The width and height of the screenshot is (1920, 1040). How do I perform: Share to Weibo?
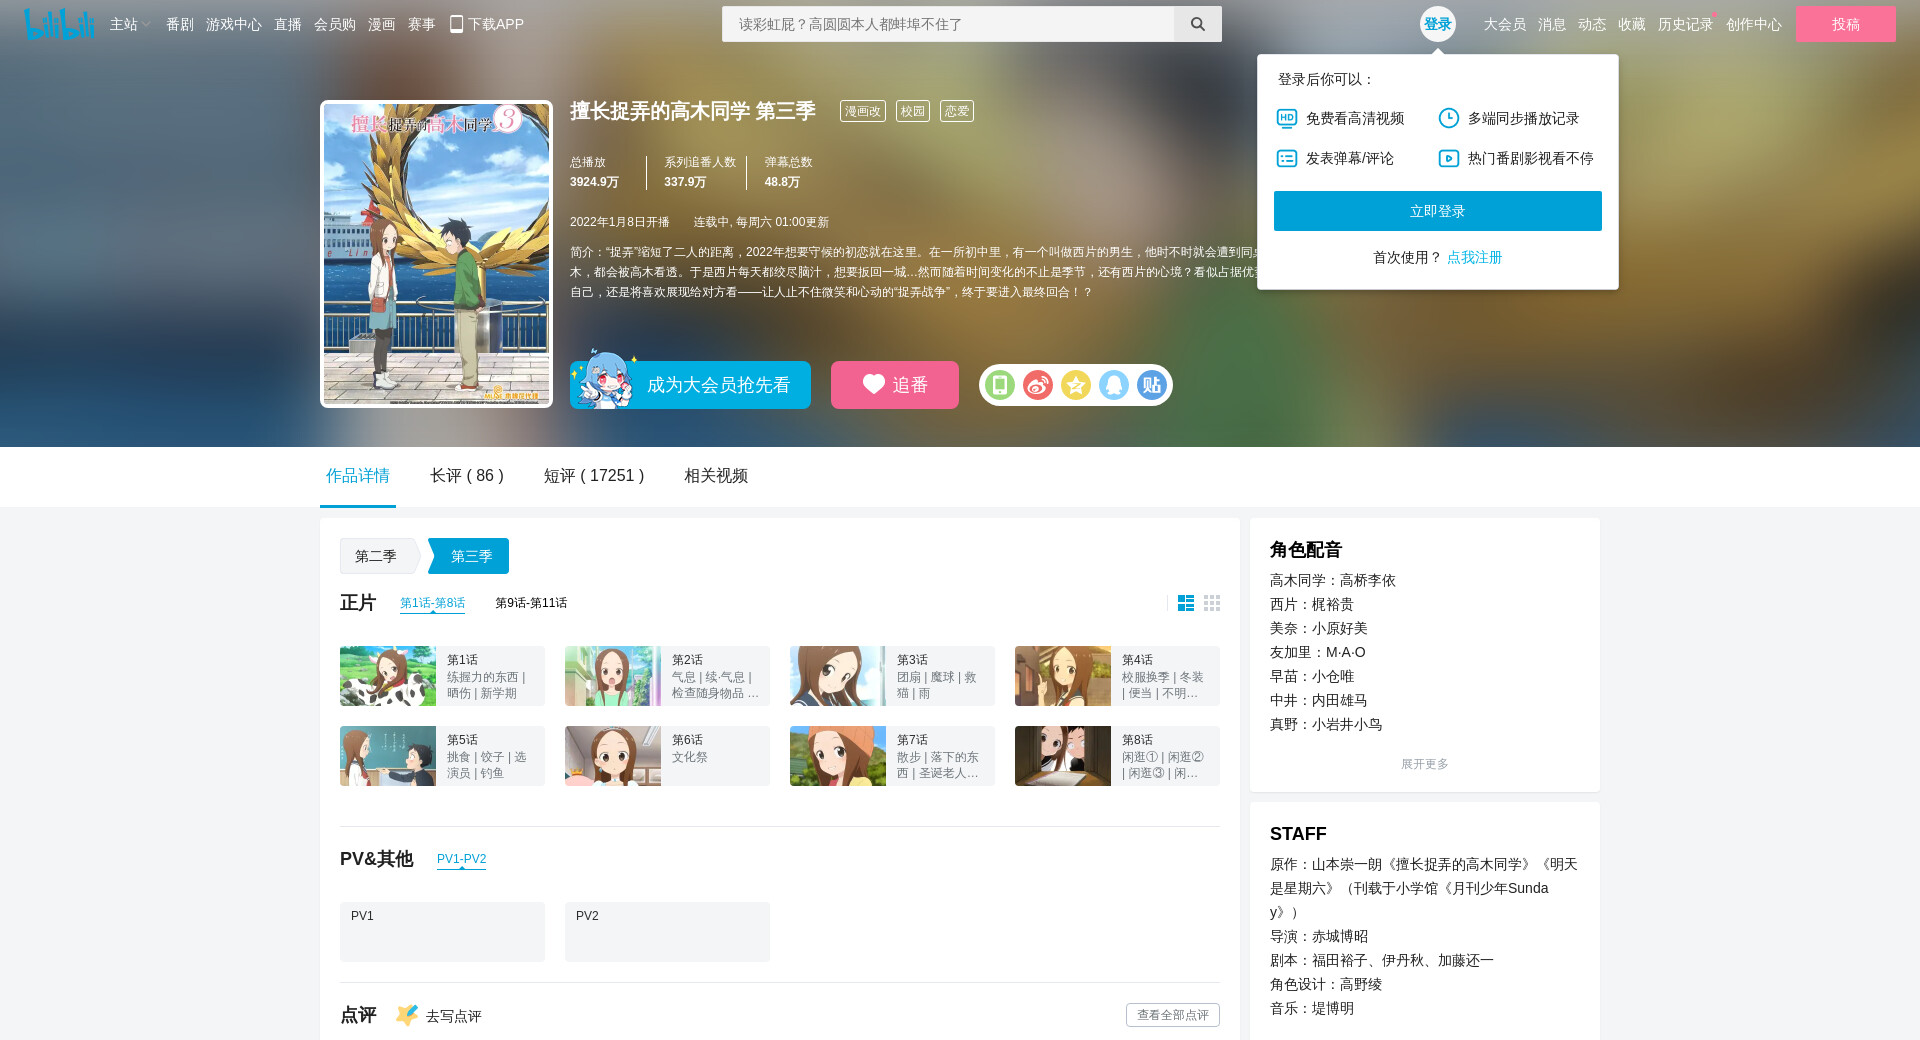point(1037,385)
